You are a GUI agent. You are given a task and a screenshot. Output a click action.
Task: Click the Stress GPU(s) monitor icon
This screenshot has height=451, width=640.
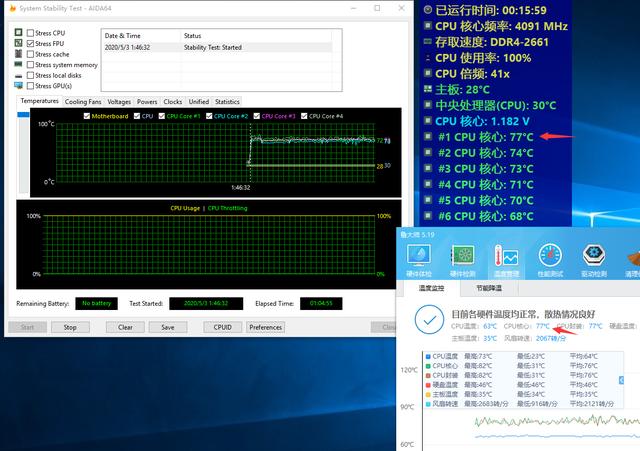tap(18, 85)
